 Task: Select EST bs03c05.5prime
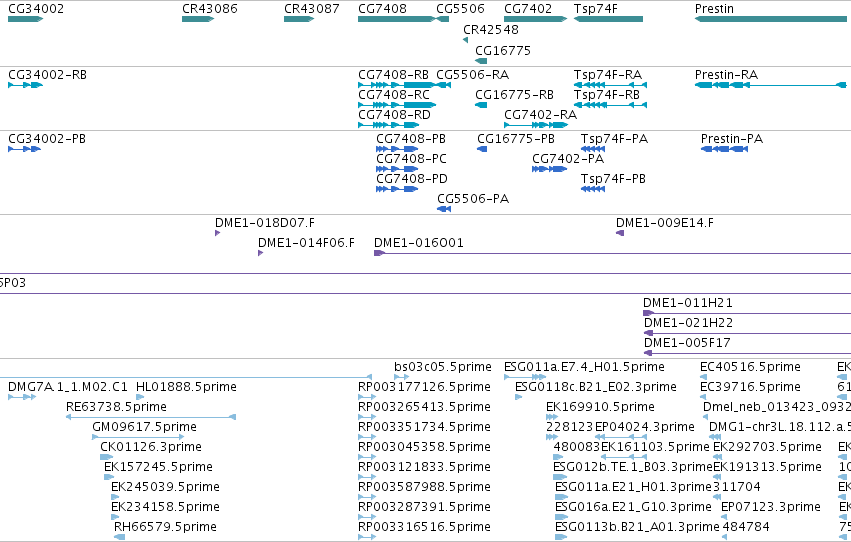coord(402,377)
